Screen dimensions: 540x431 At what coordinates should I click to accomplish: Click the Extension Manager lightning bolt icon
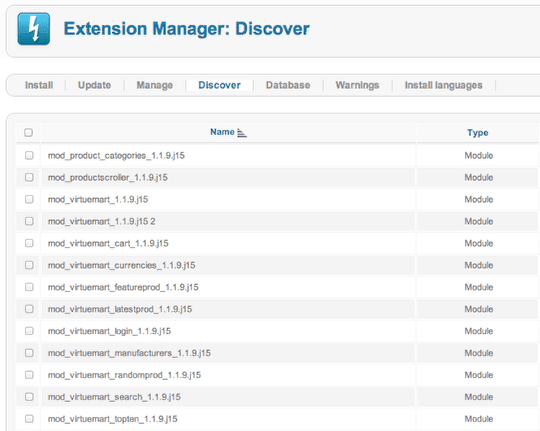[x=34, y=29]
